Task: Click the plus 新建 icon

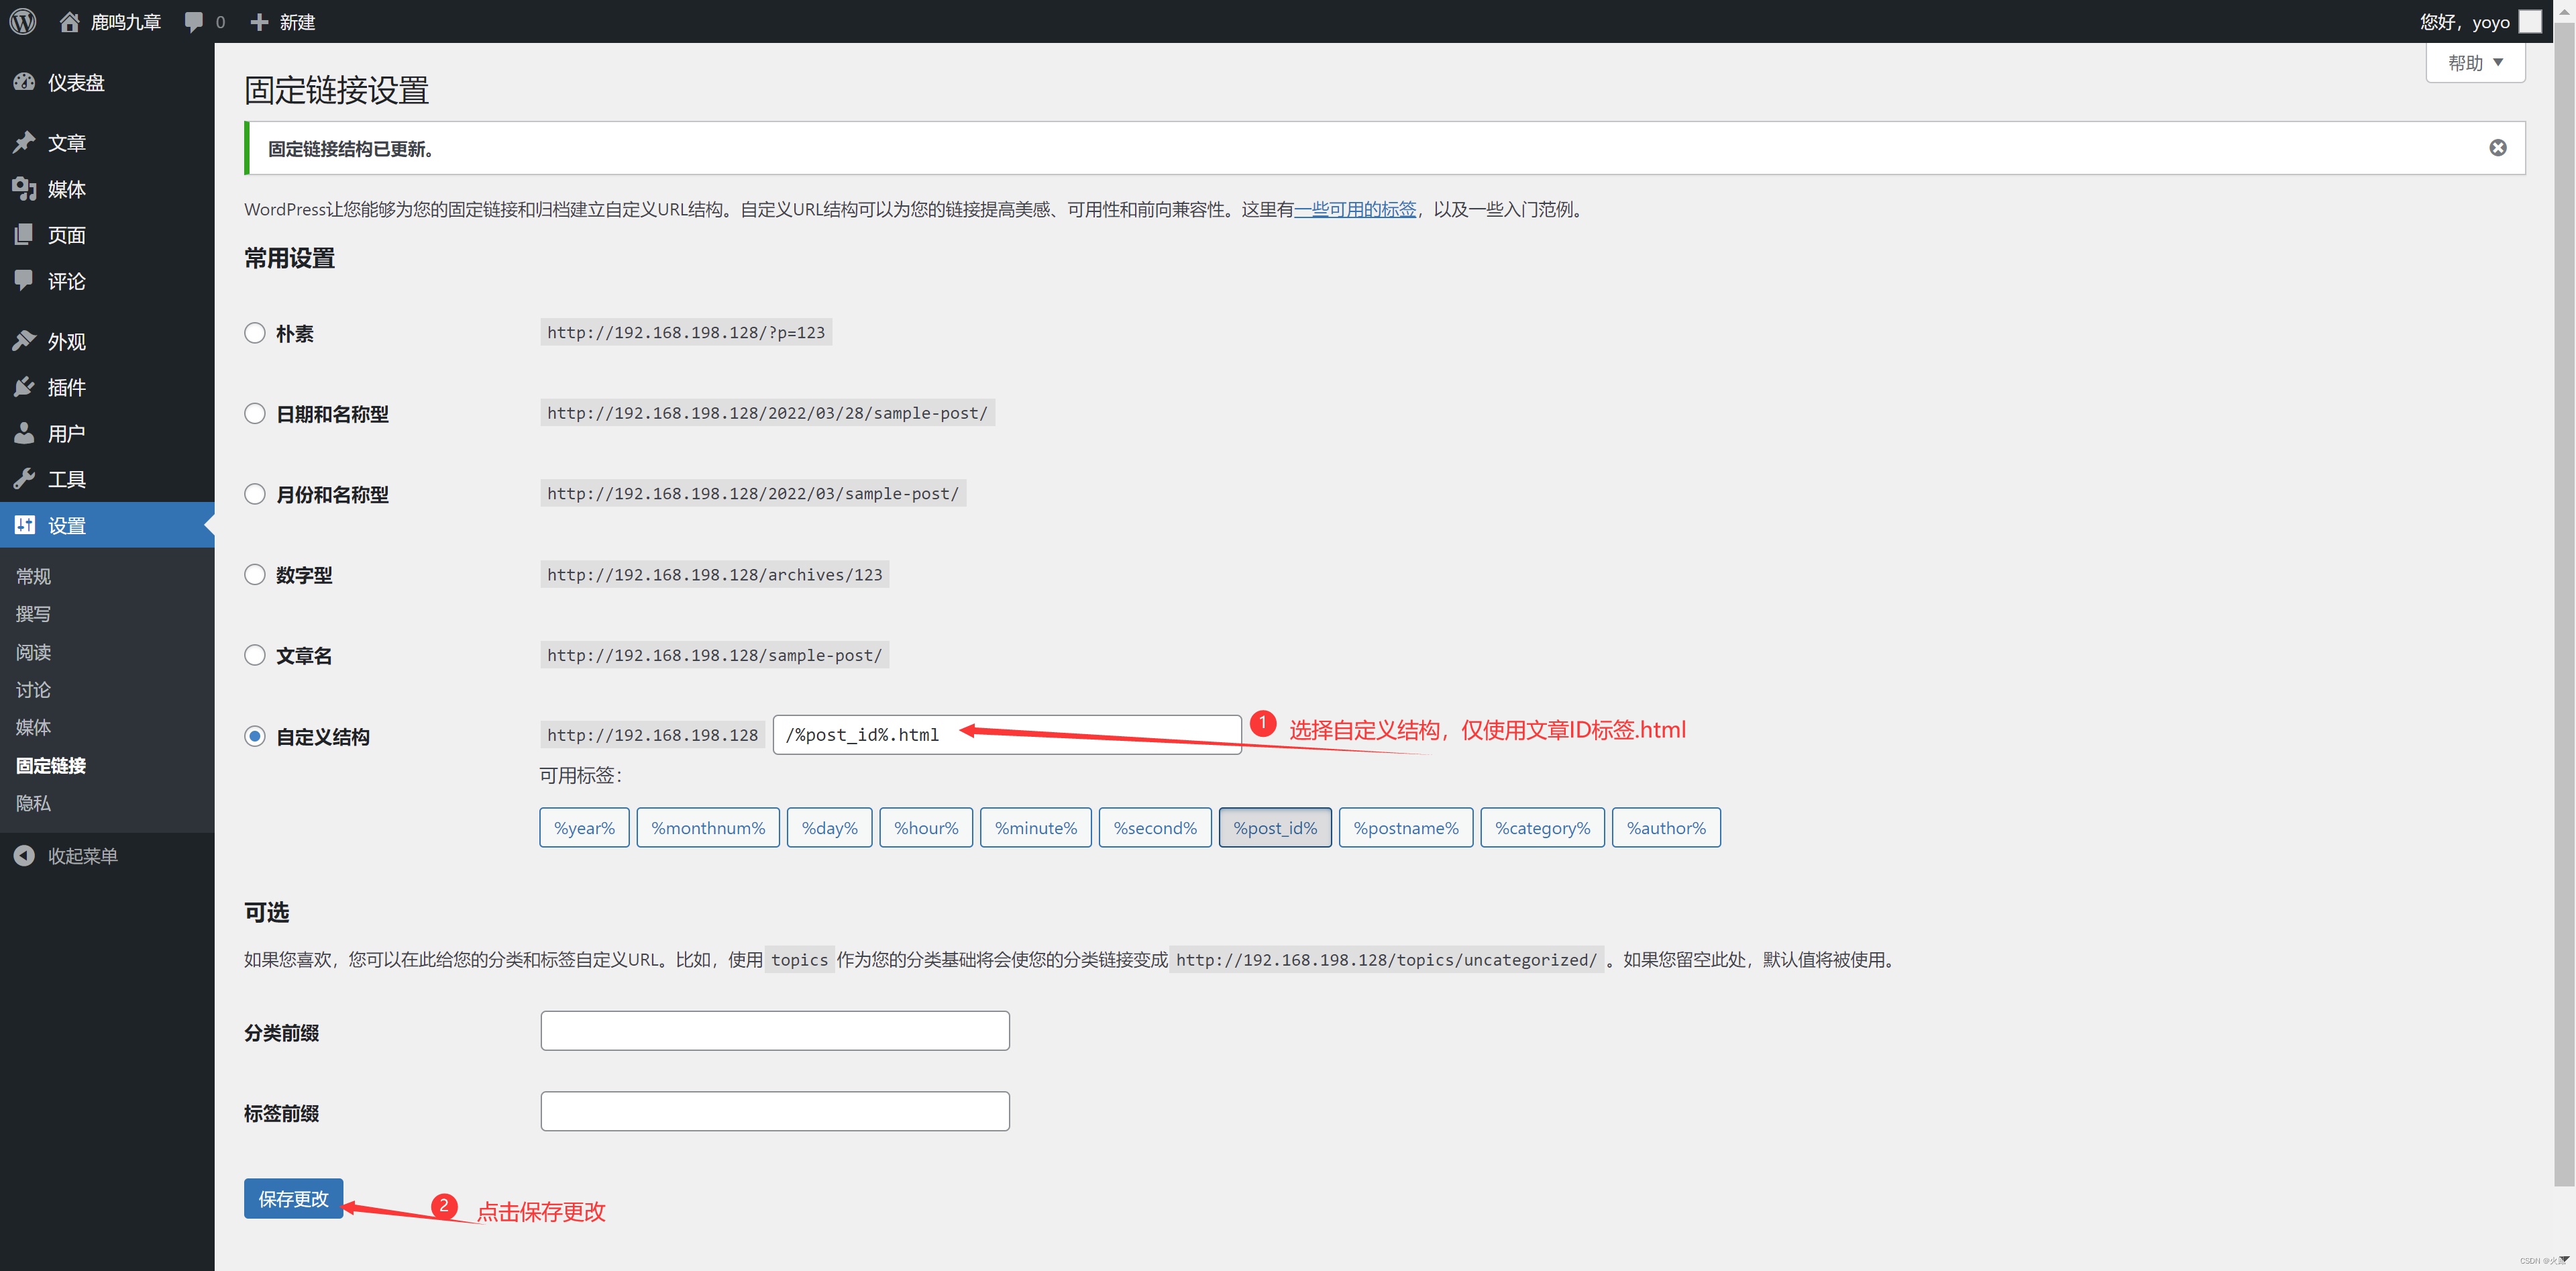Action: [259, 22]
